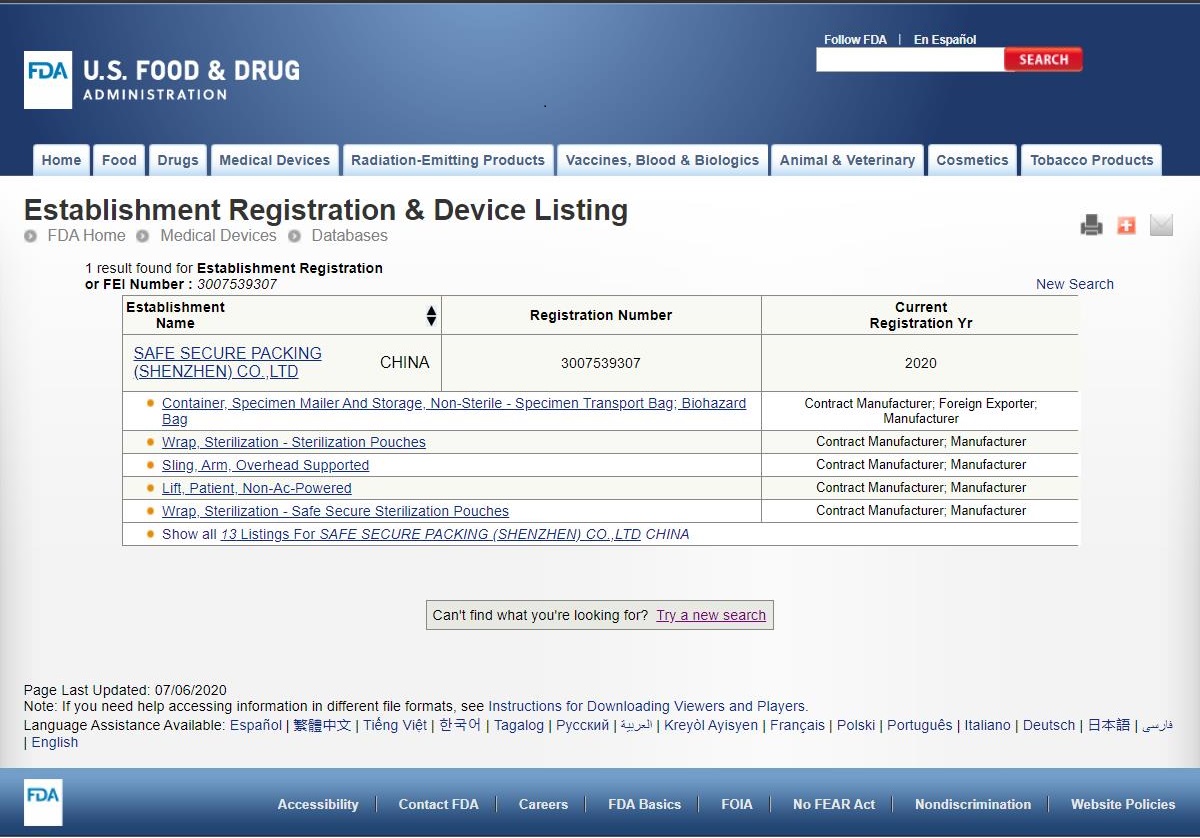This screenshot has width=1200, height=838.
Task: Open Website Policies footer link
Action: click(1123, 804)
